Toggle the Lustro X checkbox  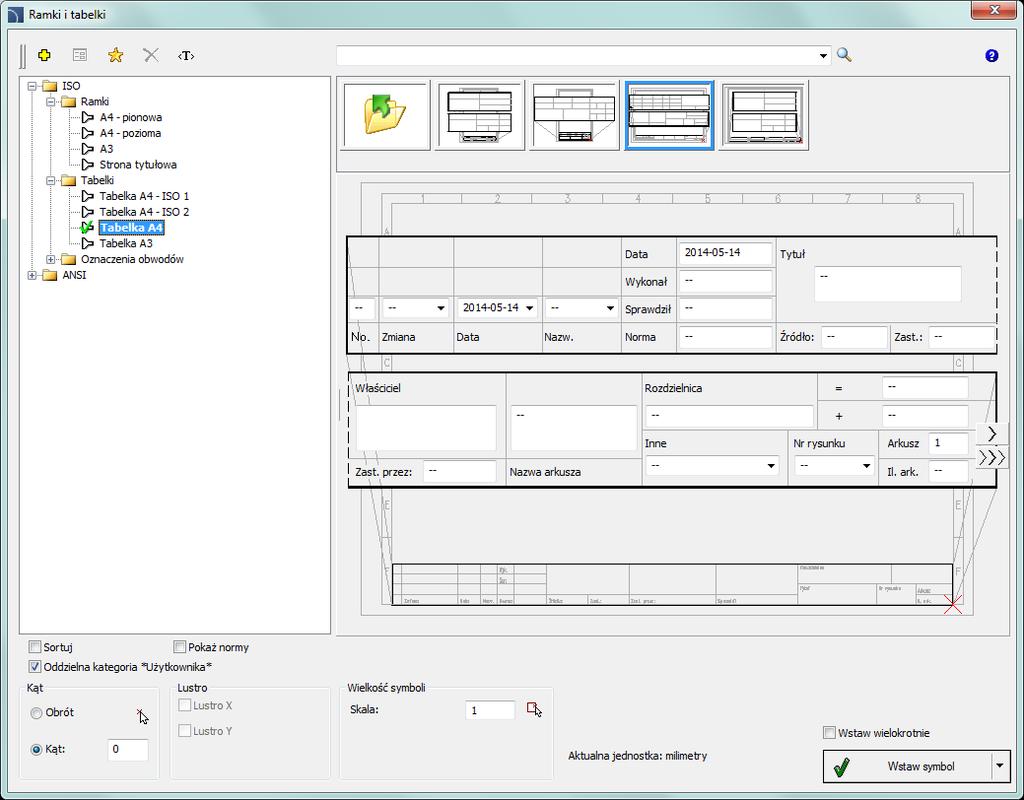(x=185, y=705)
